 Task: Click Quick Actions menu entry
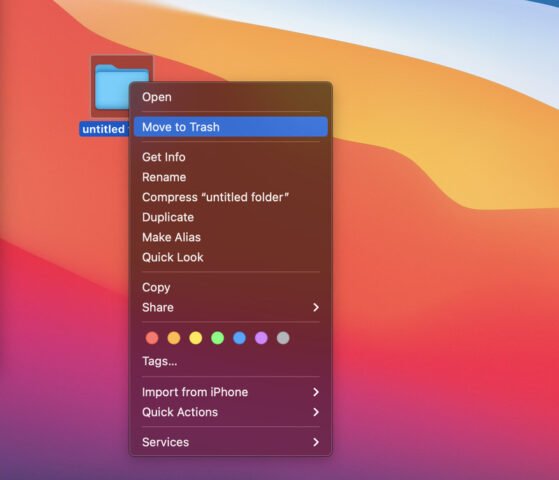tap(231, 412)
